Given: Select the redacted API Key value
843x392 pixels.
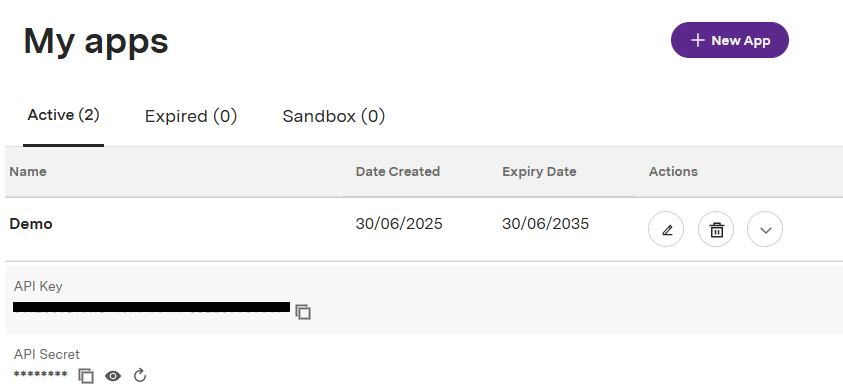Looking at the screenshot, I should point(152,307).
